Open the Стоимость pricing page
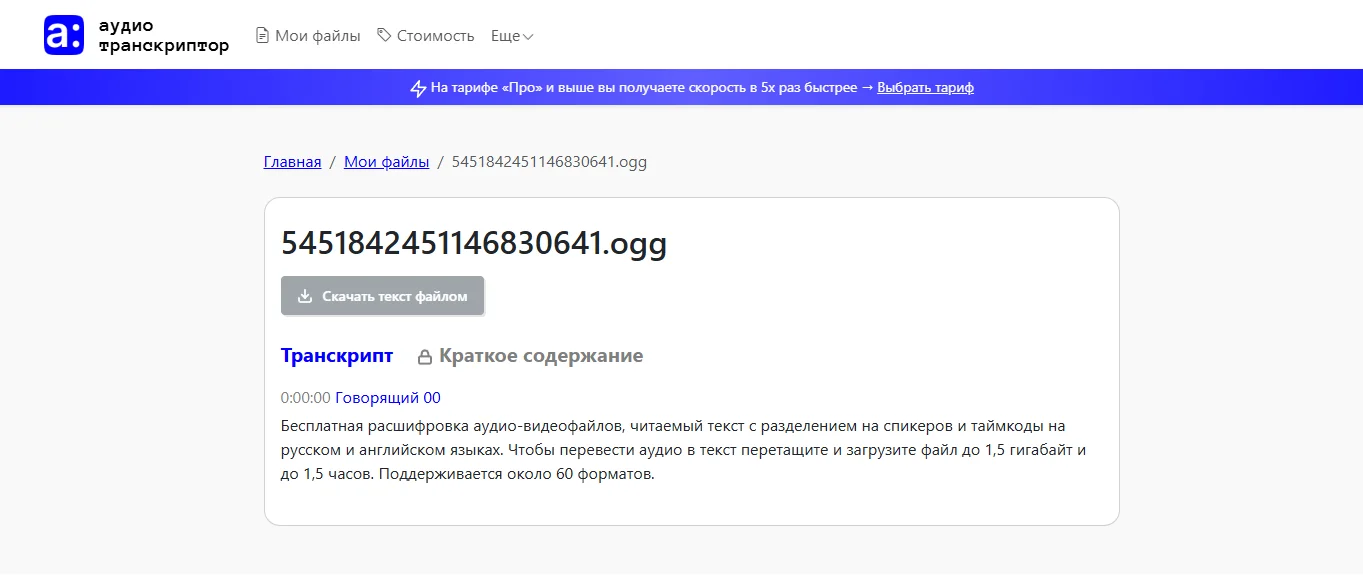 click(x=435, y=36)
